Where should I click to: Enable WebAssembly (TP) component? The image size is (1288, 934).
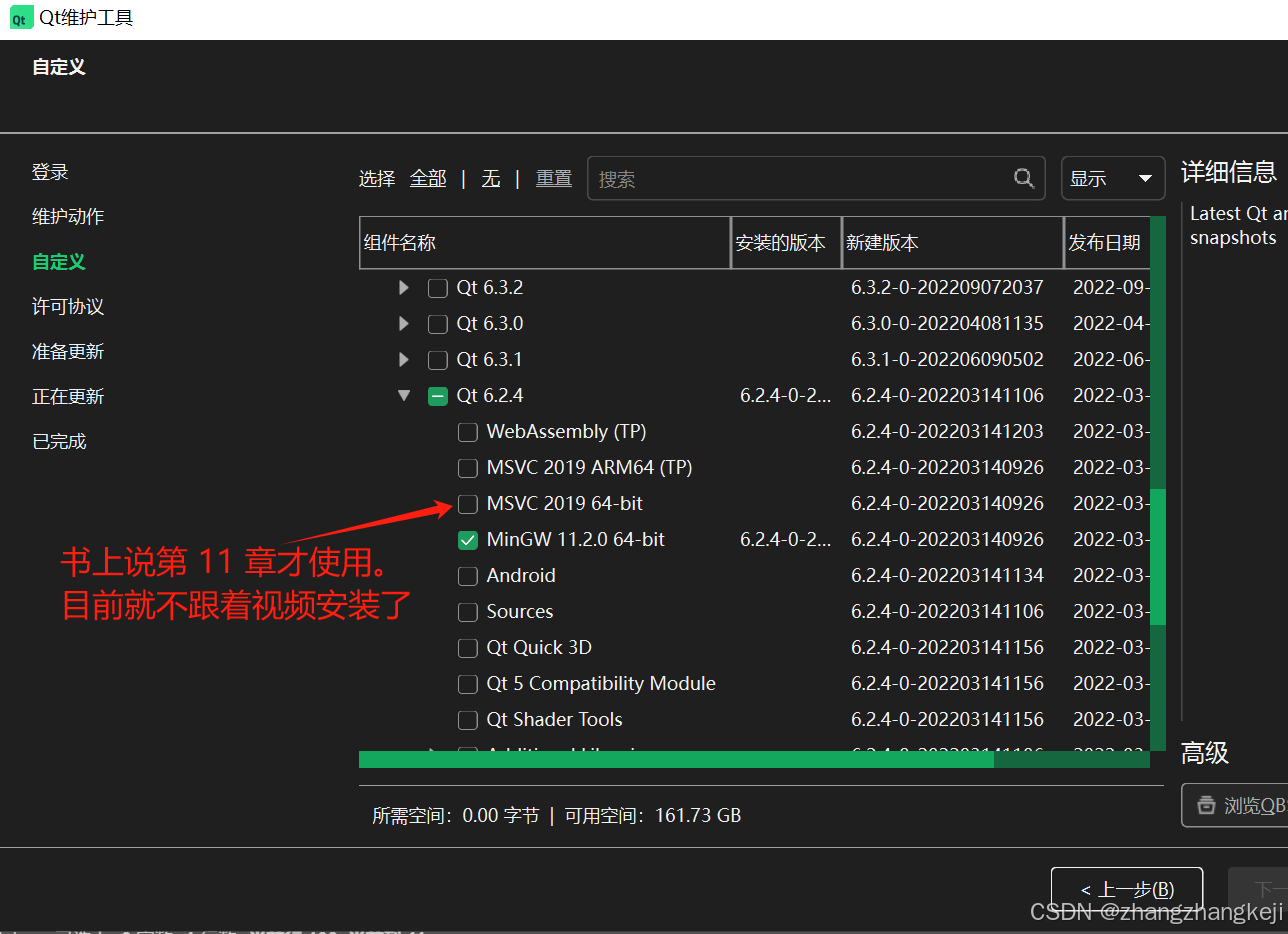coord(467,432)
